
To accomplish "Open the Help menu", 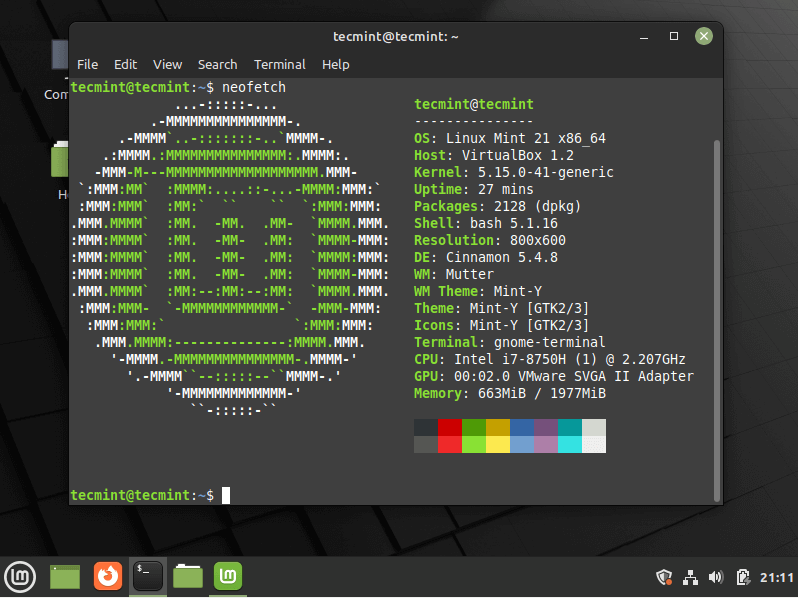I will pyautogui.click(x=336, y=64).
